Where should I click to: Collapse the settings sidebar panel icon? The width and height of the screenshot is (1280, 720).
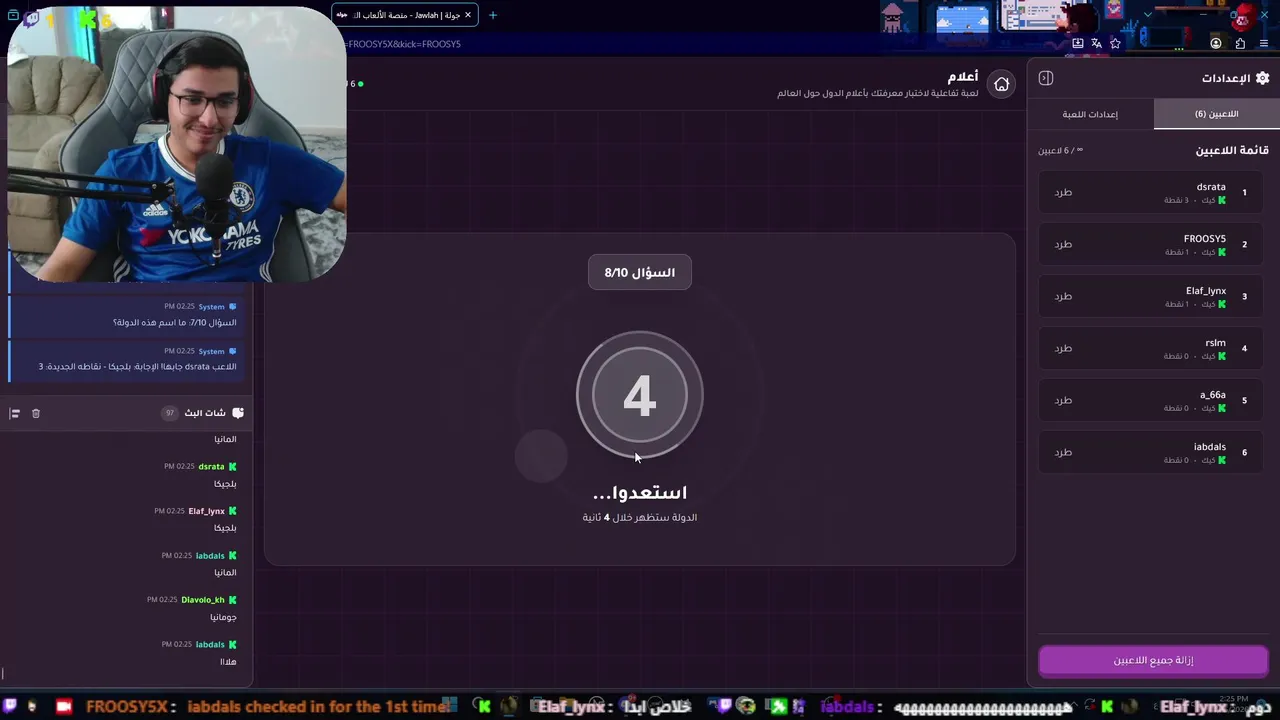coord(1046,78)
